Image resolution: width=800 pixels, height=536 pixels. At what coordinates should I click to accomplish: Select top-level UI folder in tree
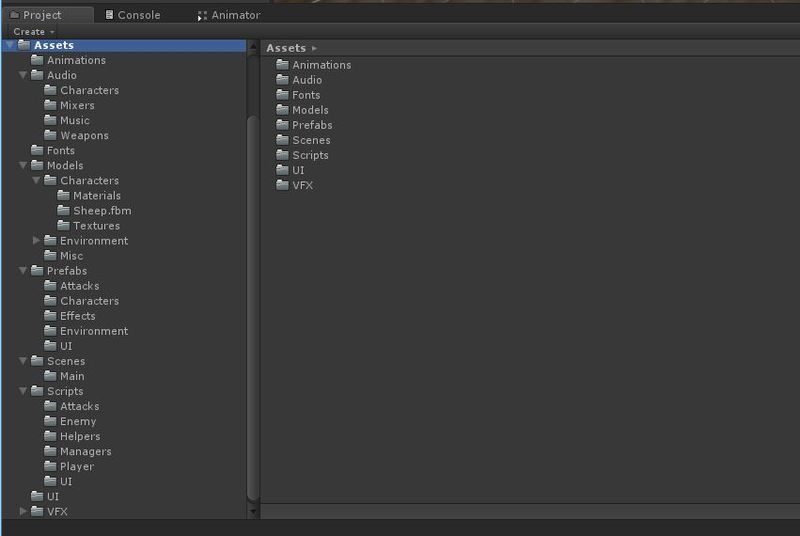53,496
